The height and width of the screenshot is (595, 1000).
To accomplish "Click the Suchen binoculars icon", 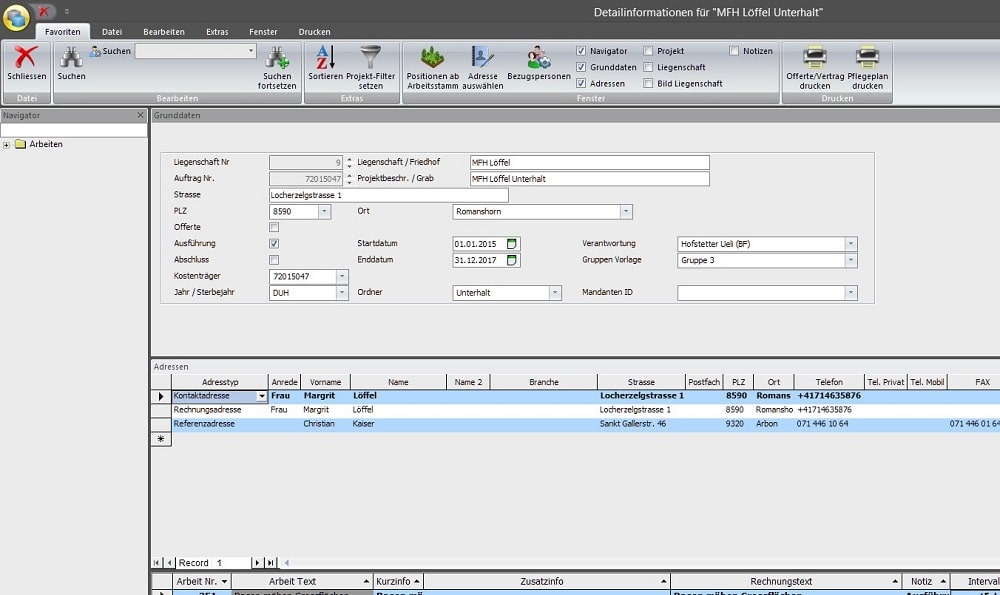I will click(x=71, y=57).
